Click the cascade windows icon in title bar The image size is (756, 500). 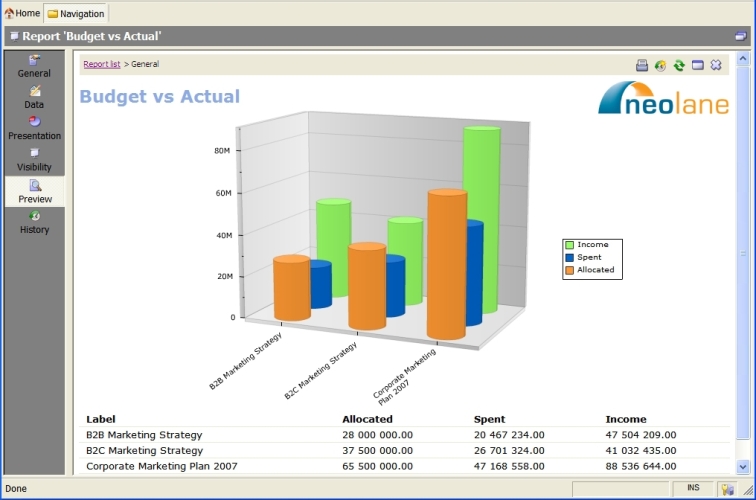tap(740, 36)
